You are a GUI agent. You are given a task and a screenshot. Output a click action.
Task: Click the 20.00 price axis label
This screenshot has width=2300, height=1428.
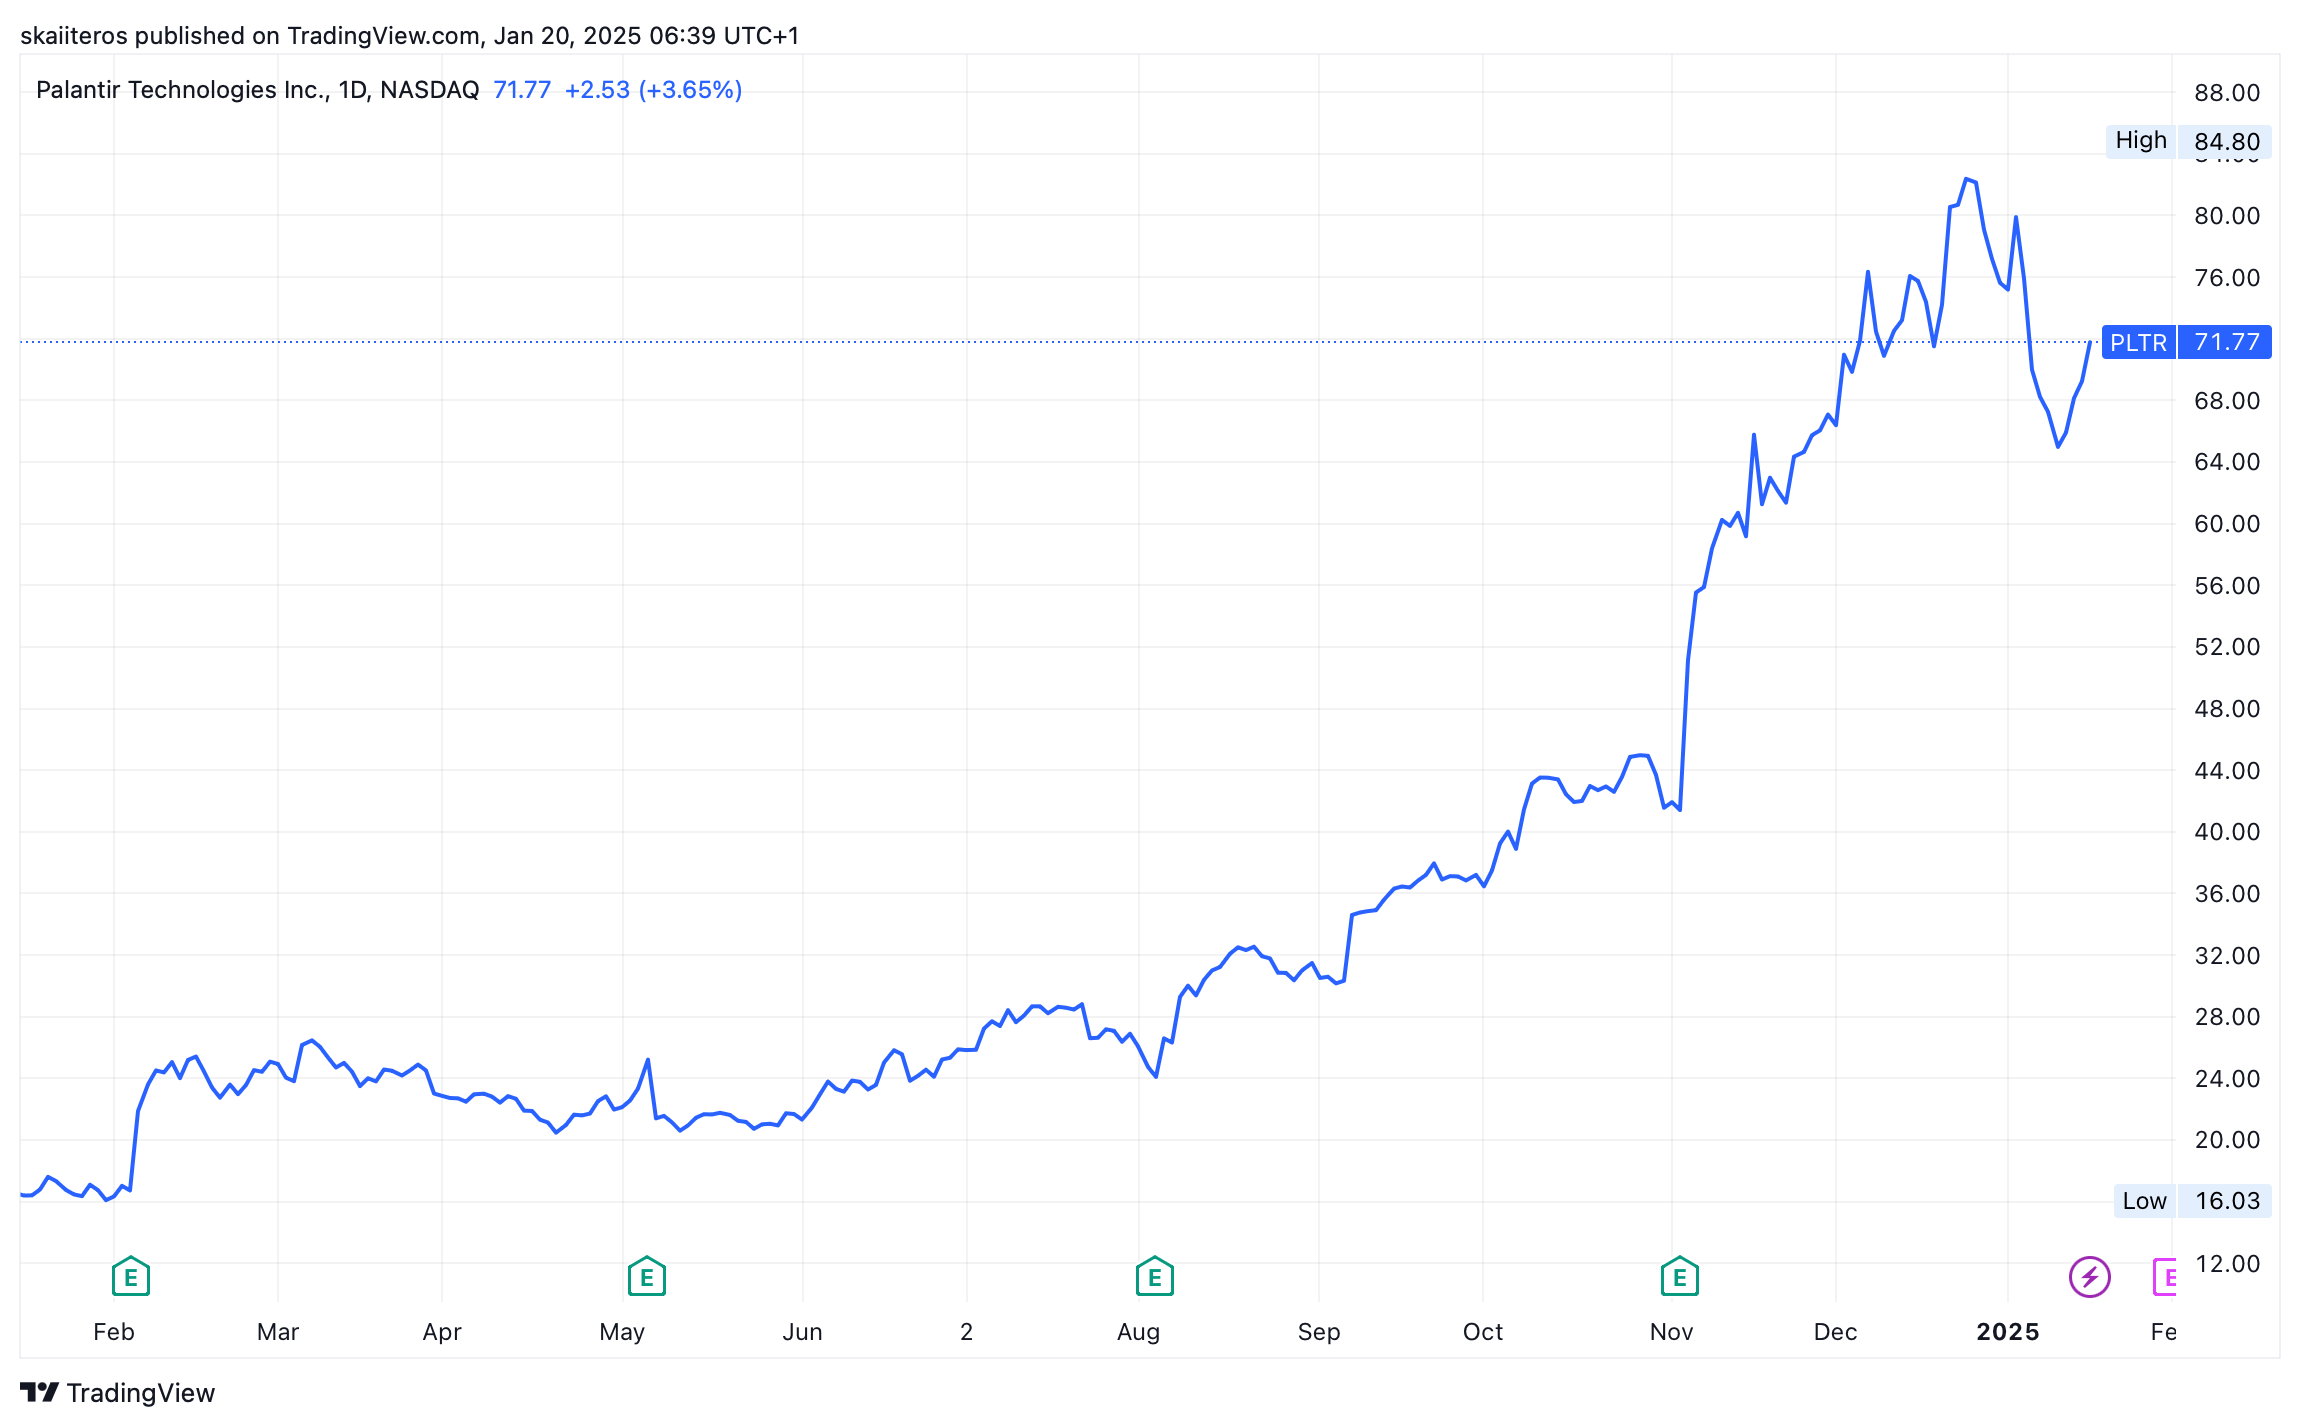[x=2227, y=1140]
